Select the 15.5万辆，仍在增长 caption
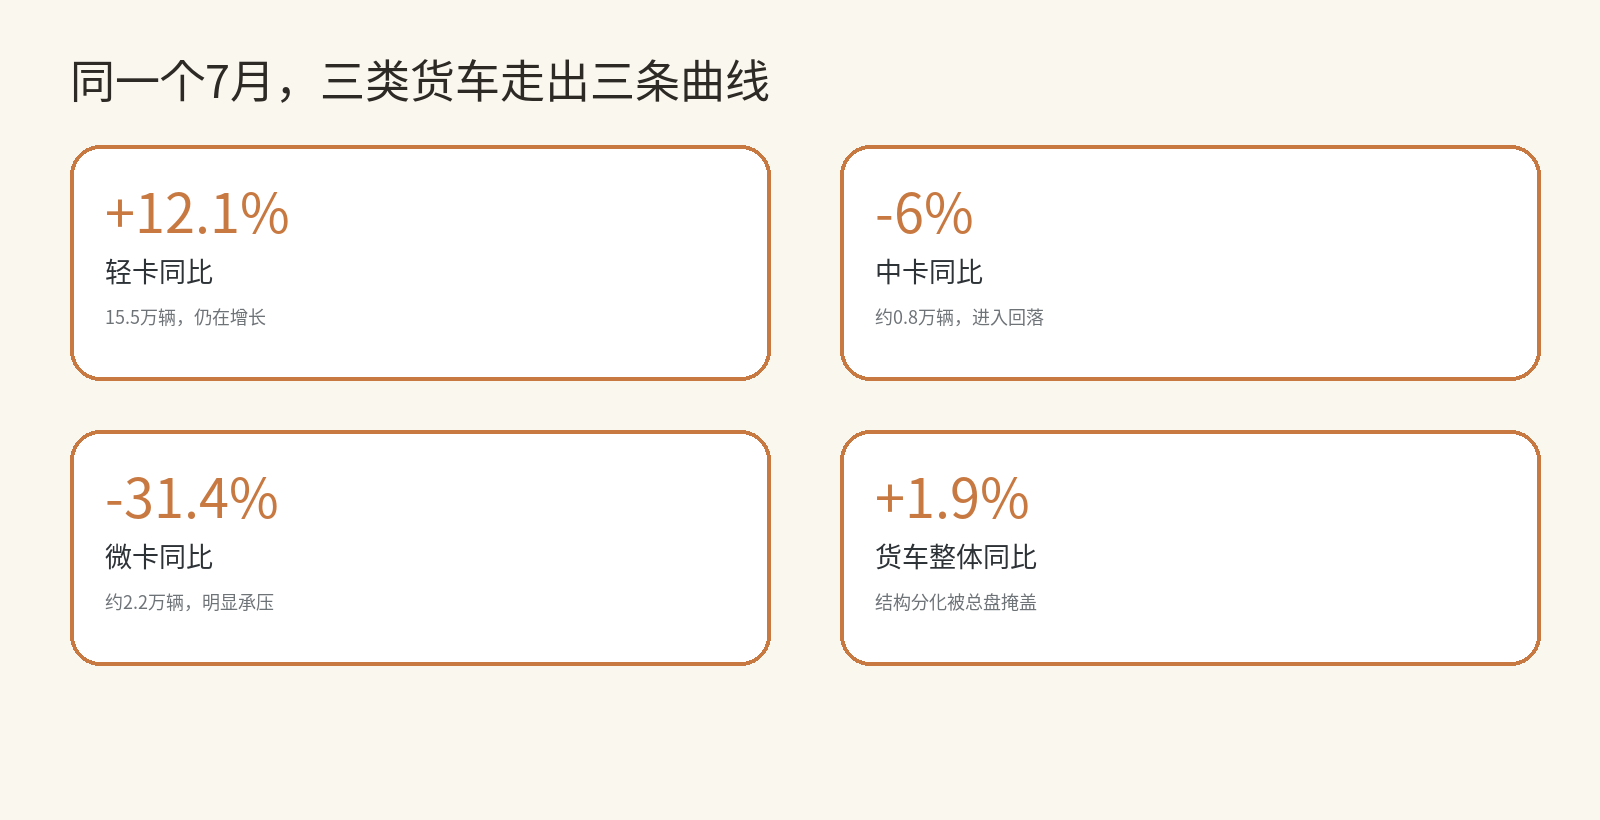1600x820 pixels. tap(185, 317)
